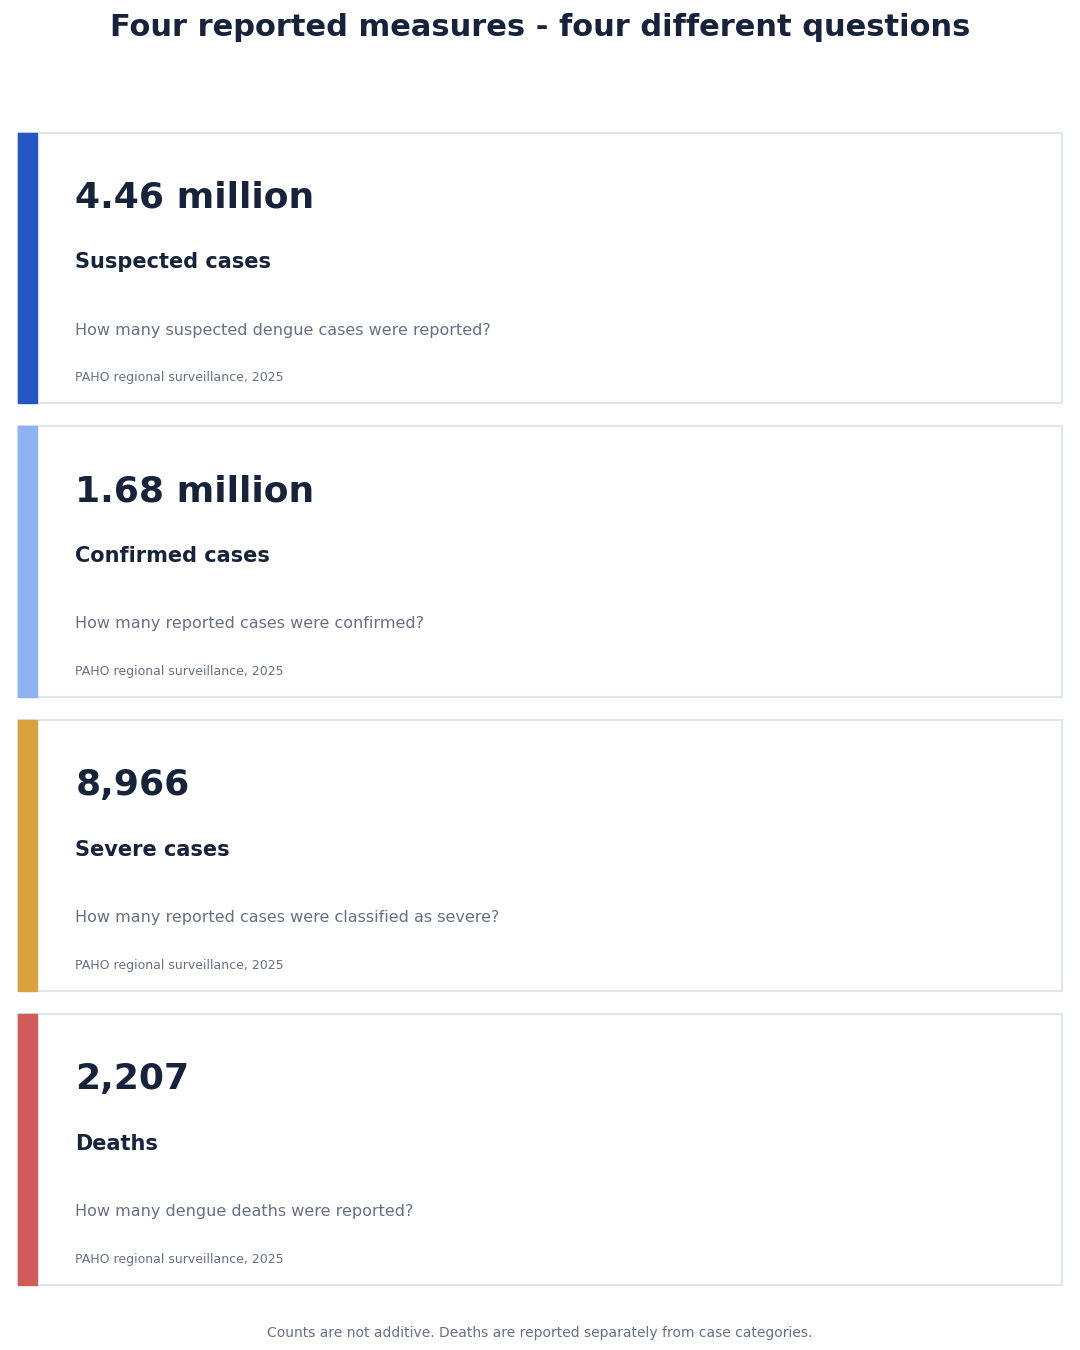
Task: Click the 2,207 deaths number
Action: coord(132,1079)
